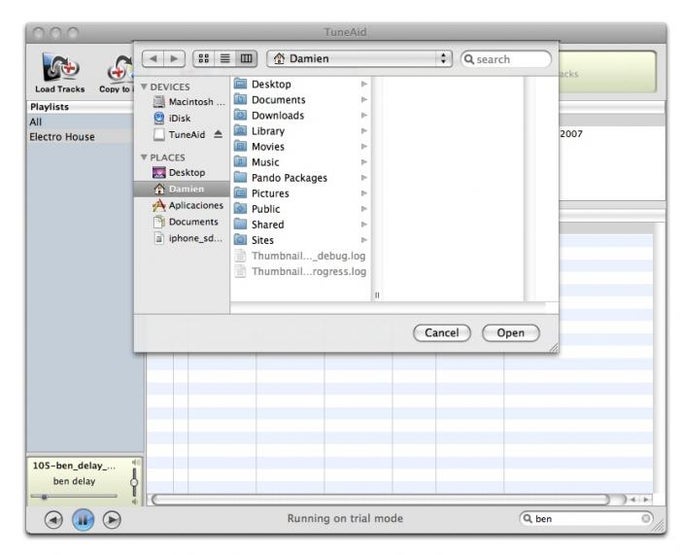Image resolution: width=680 pixels, height=555 pixels.
Task: Click the dialog search field
Action: pyautogui.click(x=506, y=59)
